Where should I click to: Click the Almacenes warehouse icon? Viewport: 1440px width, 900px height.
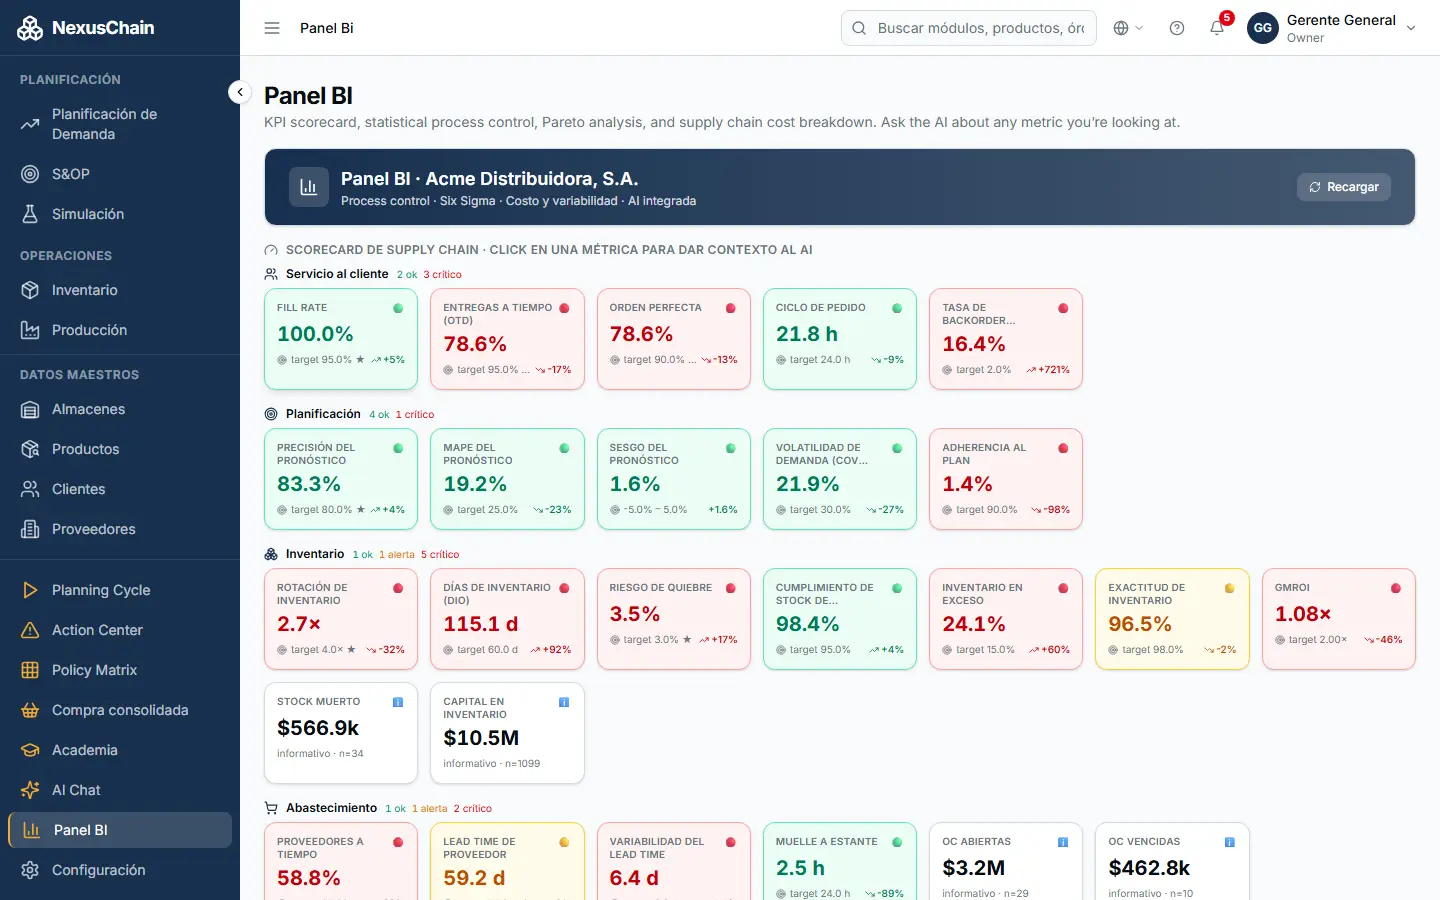coord(30,409)
